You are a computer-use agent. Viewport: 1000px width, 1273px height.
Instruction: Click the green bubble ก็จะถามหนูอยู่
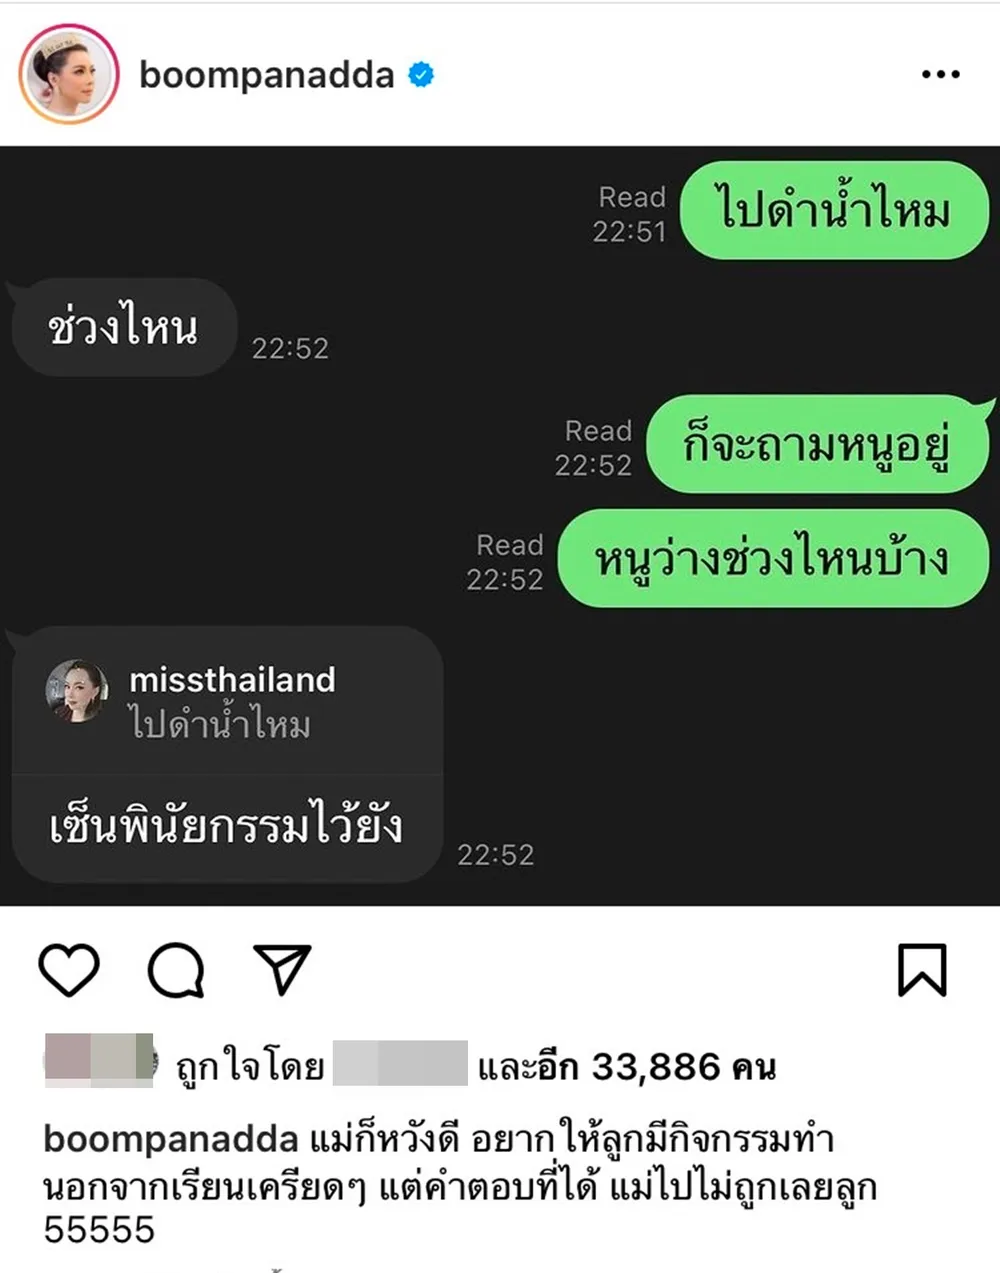(x=817, y=445)
